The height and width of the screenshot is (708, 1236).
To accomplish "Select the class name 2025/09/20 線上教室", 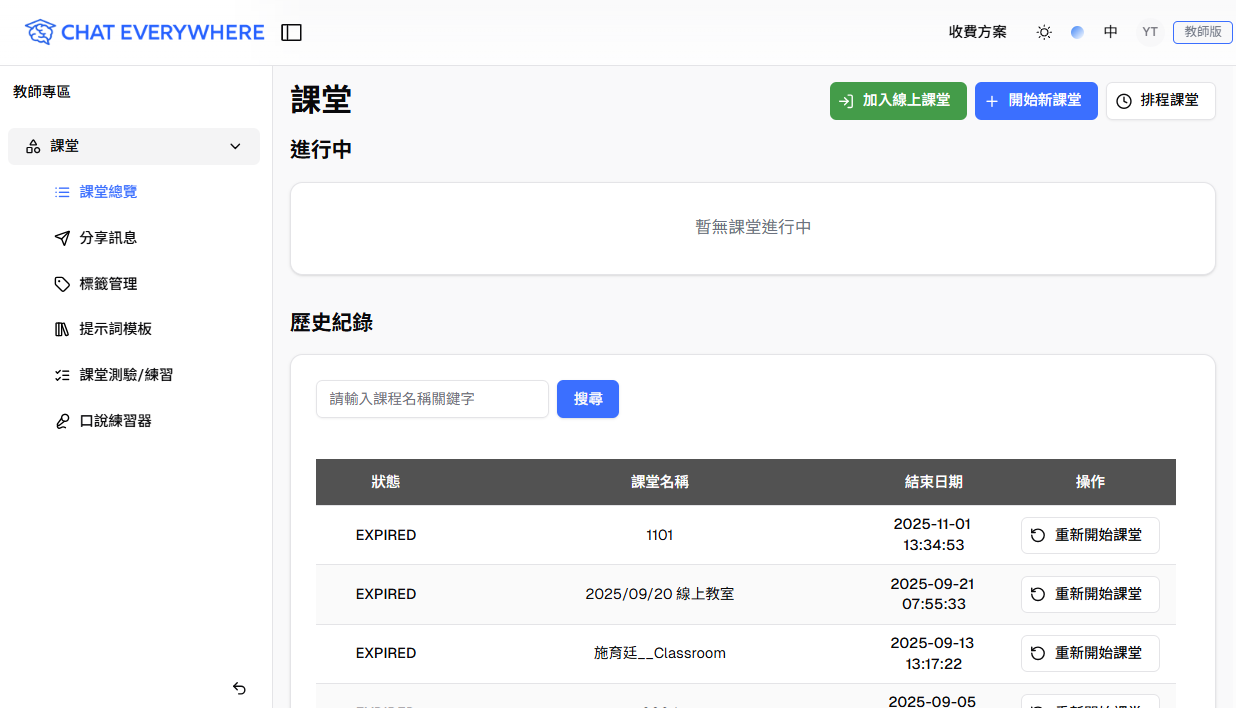I will pos(660,594).
